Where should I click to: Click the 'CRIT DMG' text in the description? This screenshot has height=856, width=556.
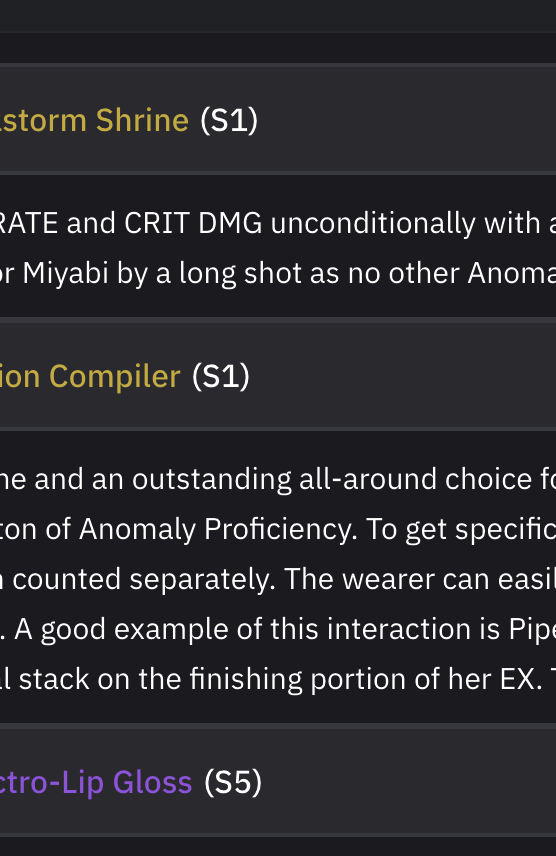point(193,223)
